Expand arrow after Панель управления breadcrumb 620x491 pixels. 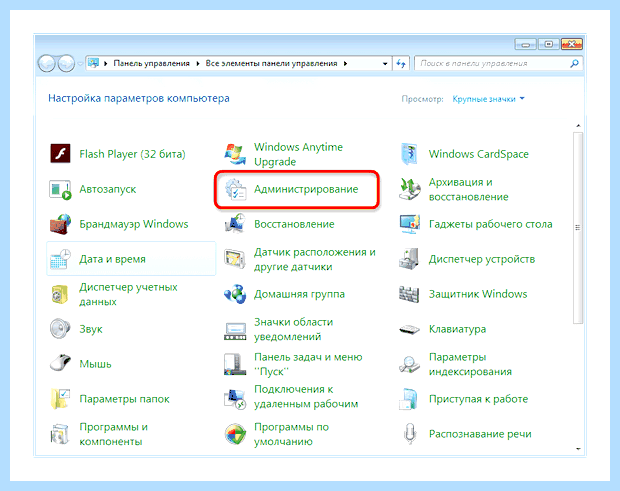coord(198,64)
